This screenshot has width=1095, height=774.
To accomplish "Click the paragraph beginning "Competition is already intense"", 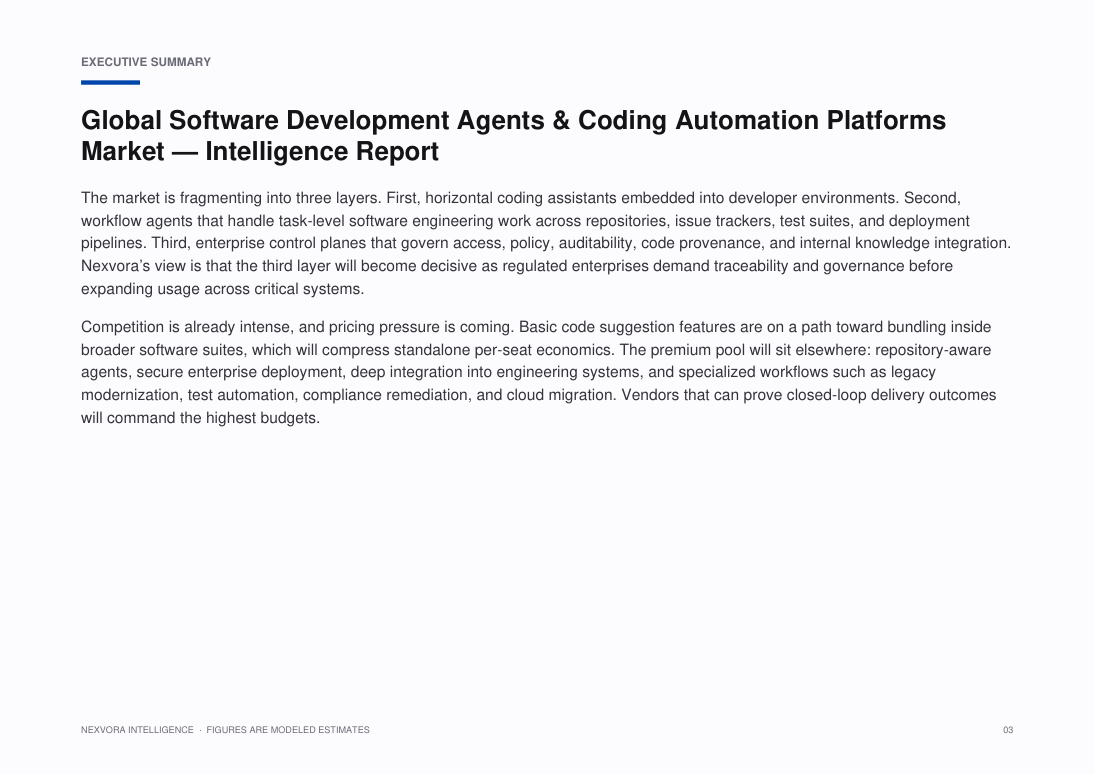I will [x=538, y=372].
